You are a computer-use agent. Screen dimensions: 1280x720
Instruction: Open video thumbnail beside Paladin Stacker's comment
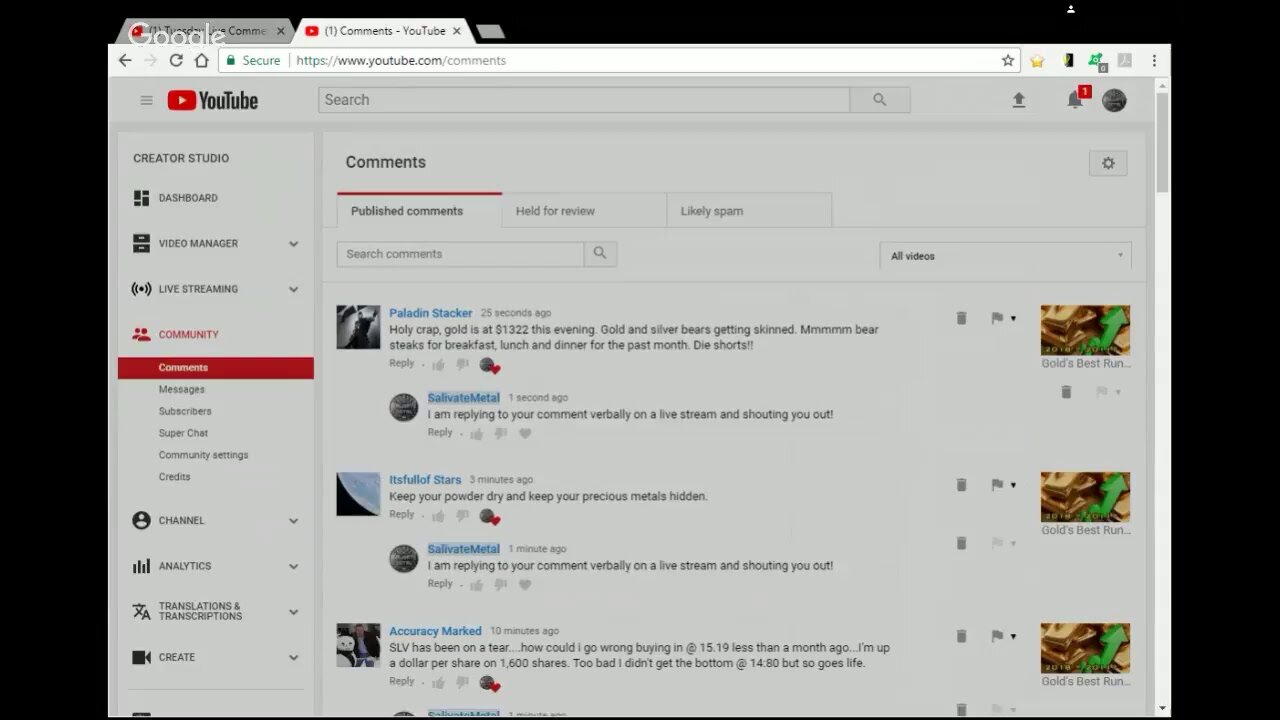click(1085, 330)
